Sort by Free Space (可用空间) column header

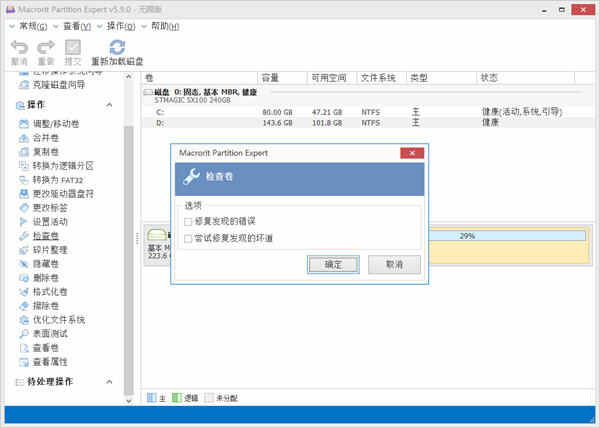[x=332, y=78]
